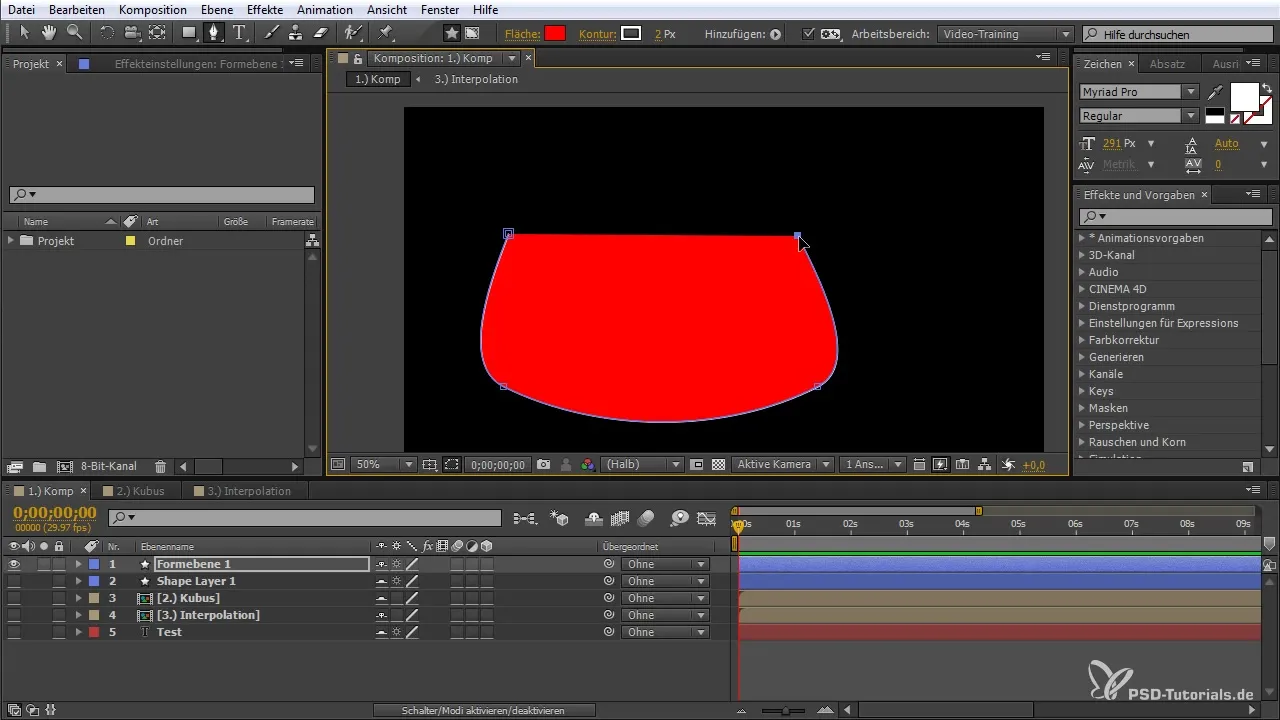Click the snapshot camera icon in viewer
Image resolution: width=1280 pixels, height=720 pixels.
coord(543,465)
